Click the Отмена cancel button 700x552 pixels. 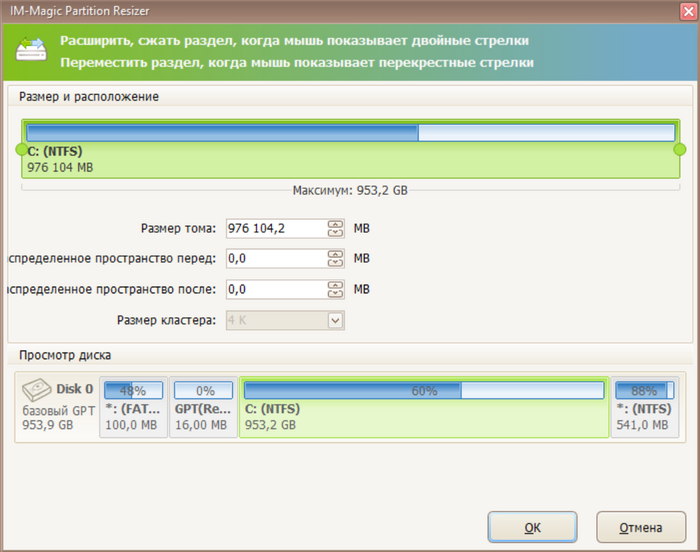point(641,527)
